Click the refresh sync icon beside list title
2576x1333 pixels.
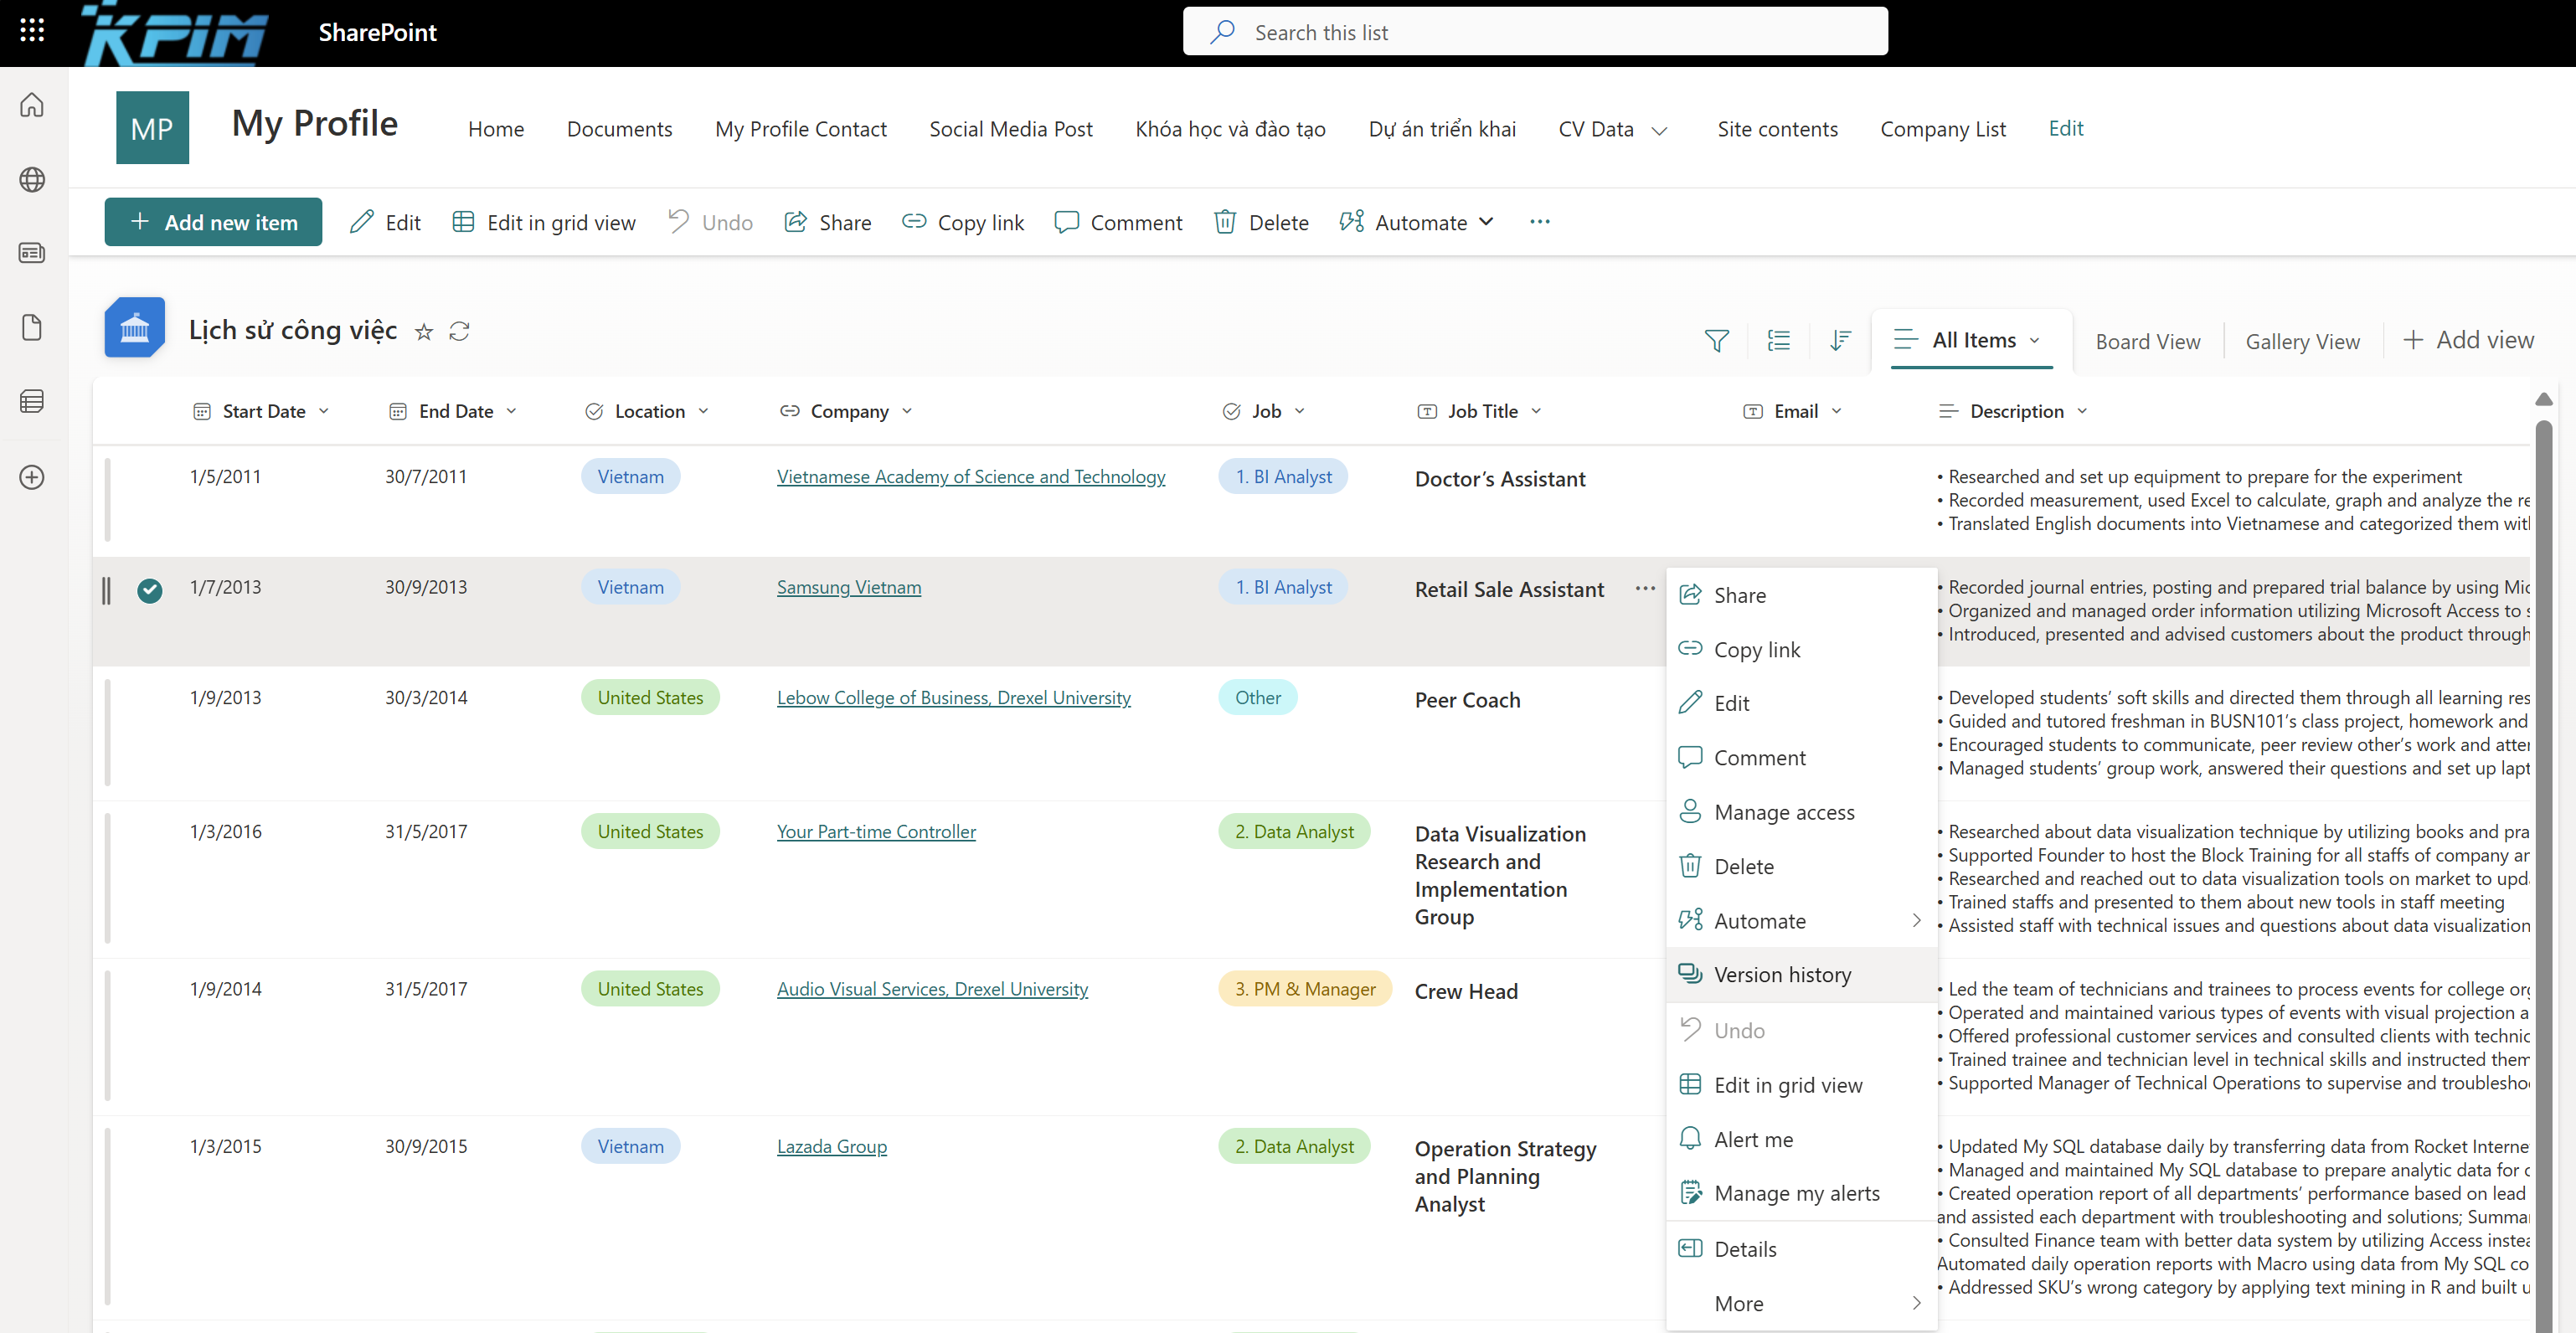pos(459,331)
